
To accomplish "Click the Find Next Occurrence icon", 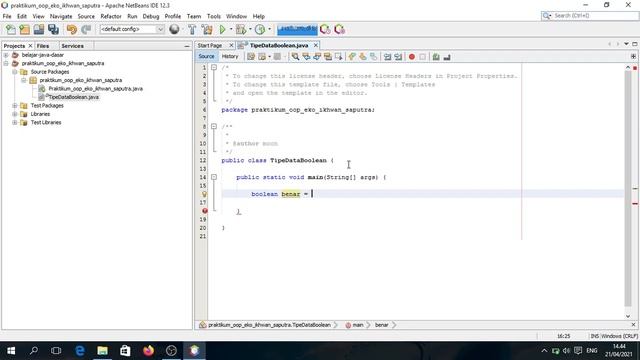I will pyautogui.click(x=317, y=57).
